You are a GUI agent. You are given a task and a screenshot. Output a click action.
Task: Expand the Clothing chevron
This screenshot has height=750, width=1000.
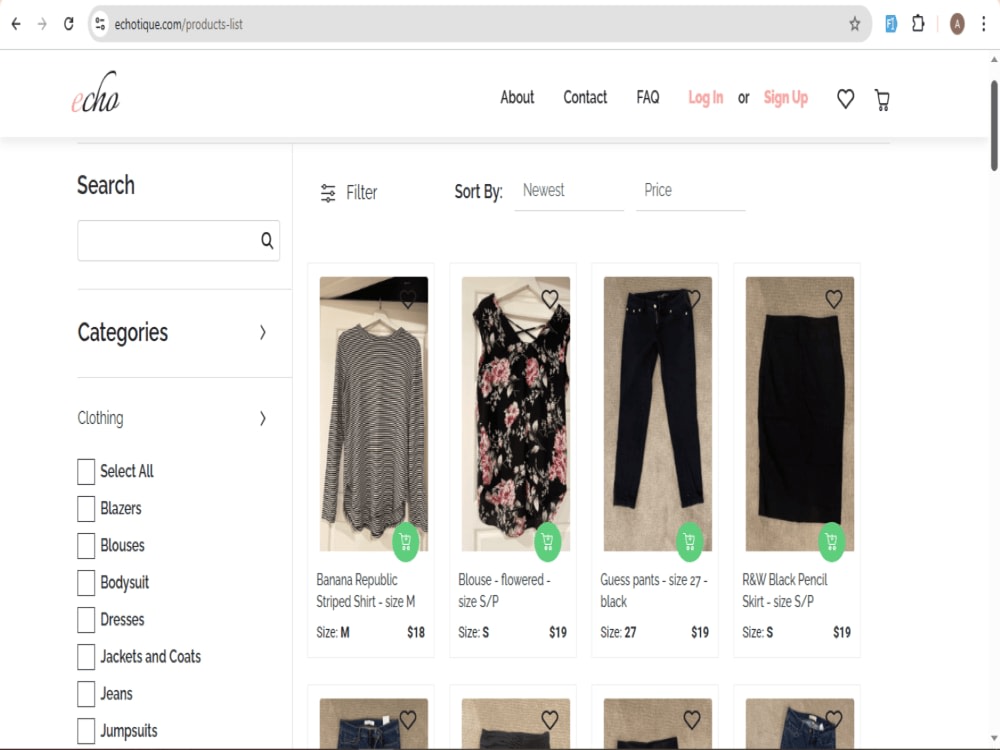tap(263, 418)
